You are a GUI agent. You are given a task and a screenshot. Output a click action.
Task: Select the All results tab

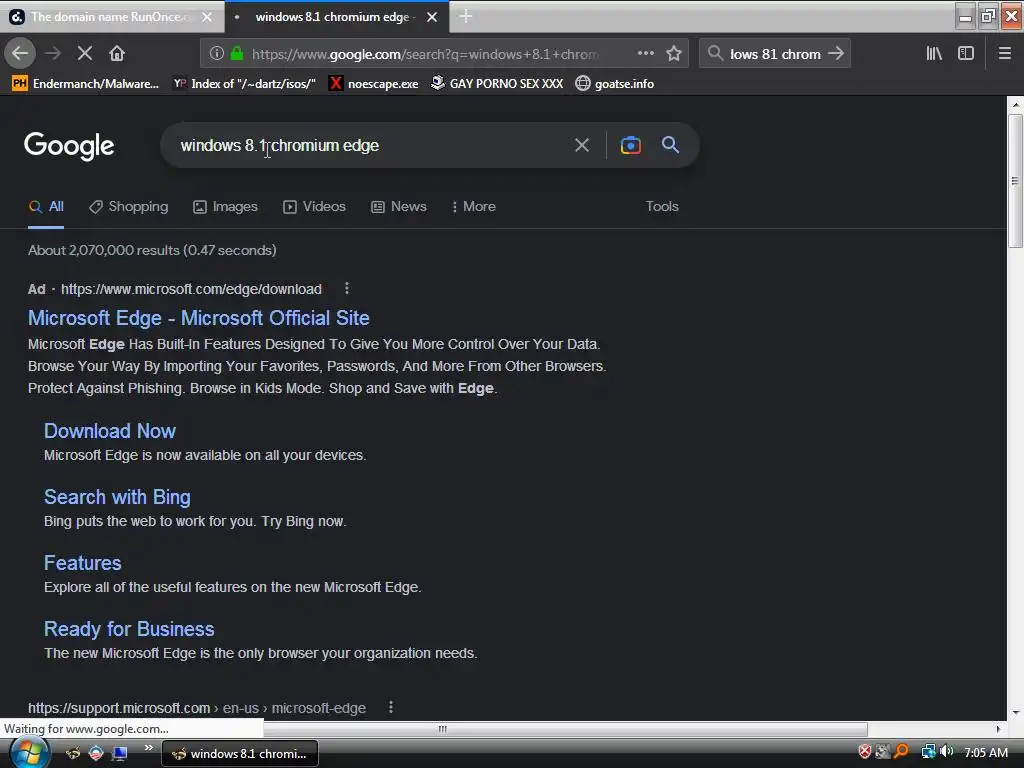coord(46,206)
